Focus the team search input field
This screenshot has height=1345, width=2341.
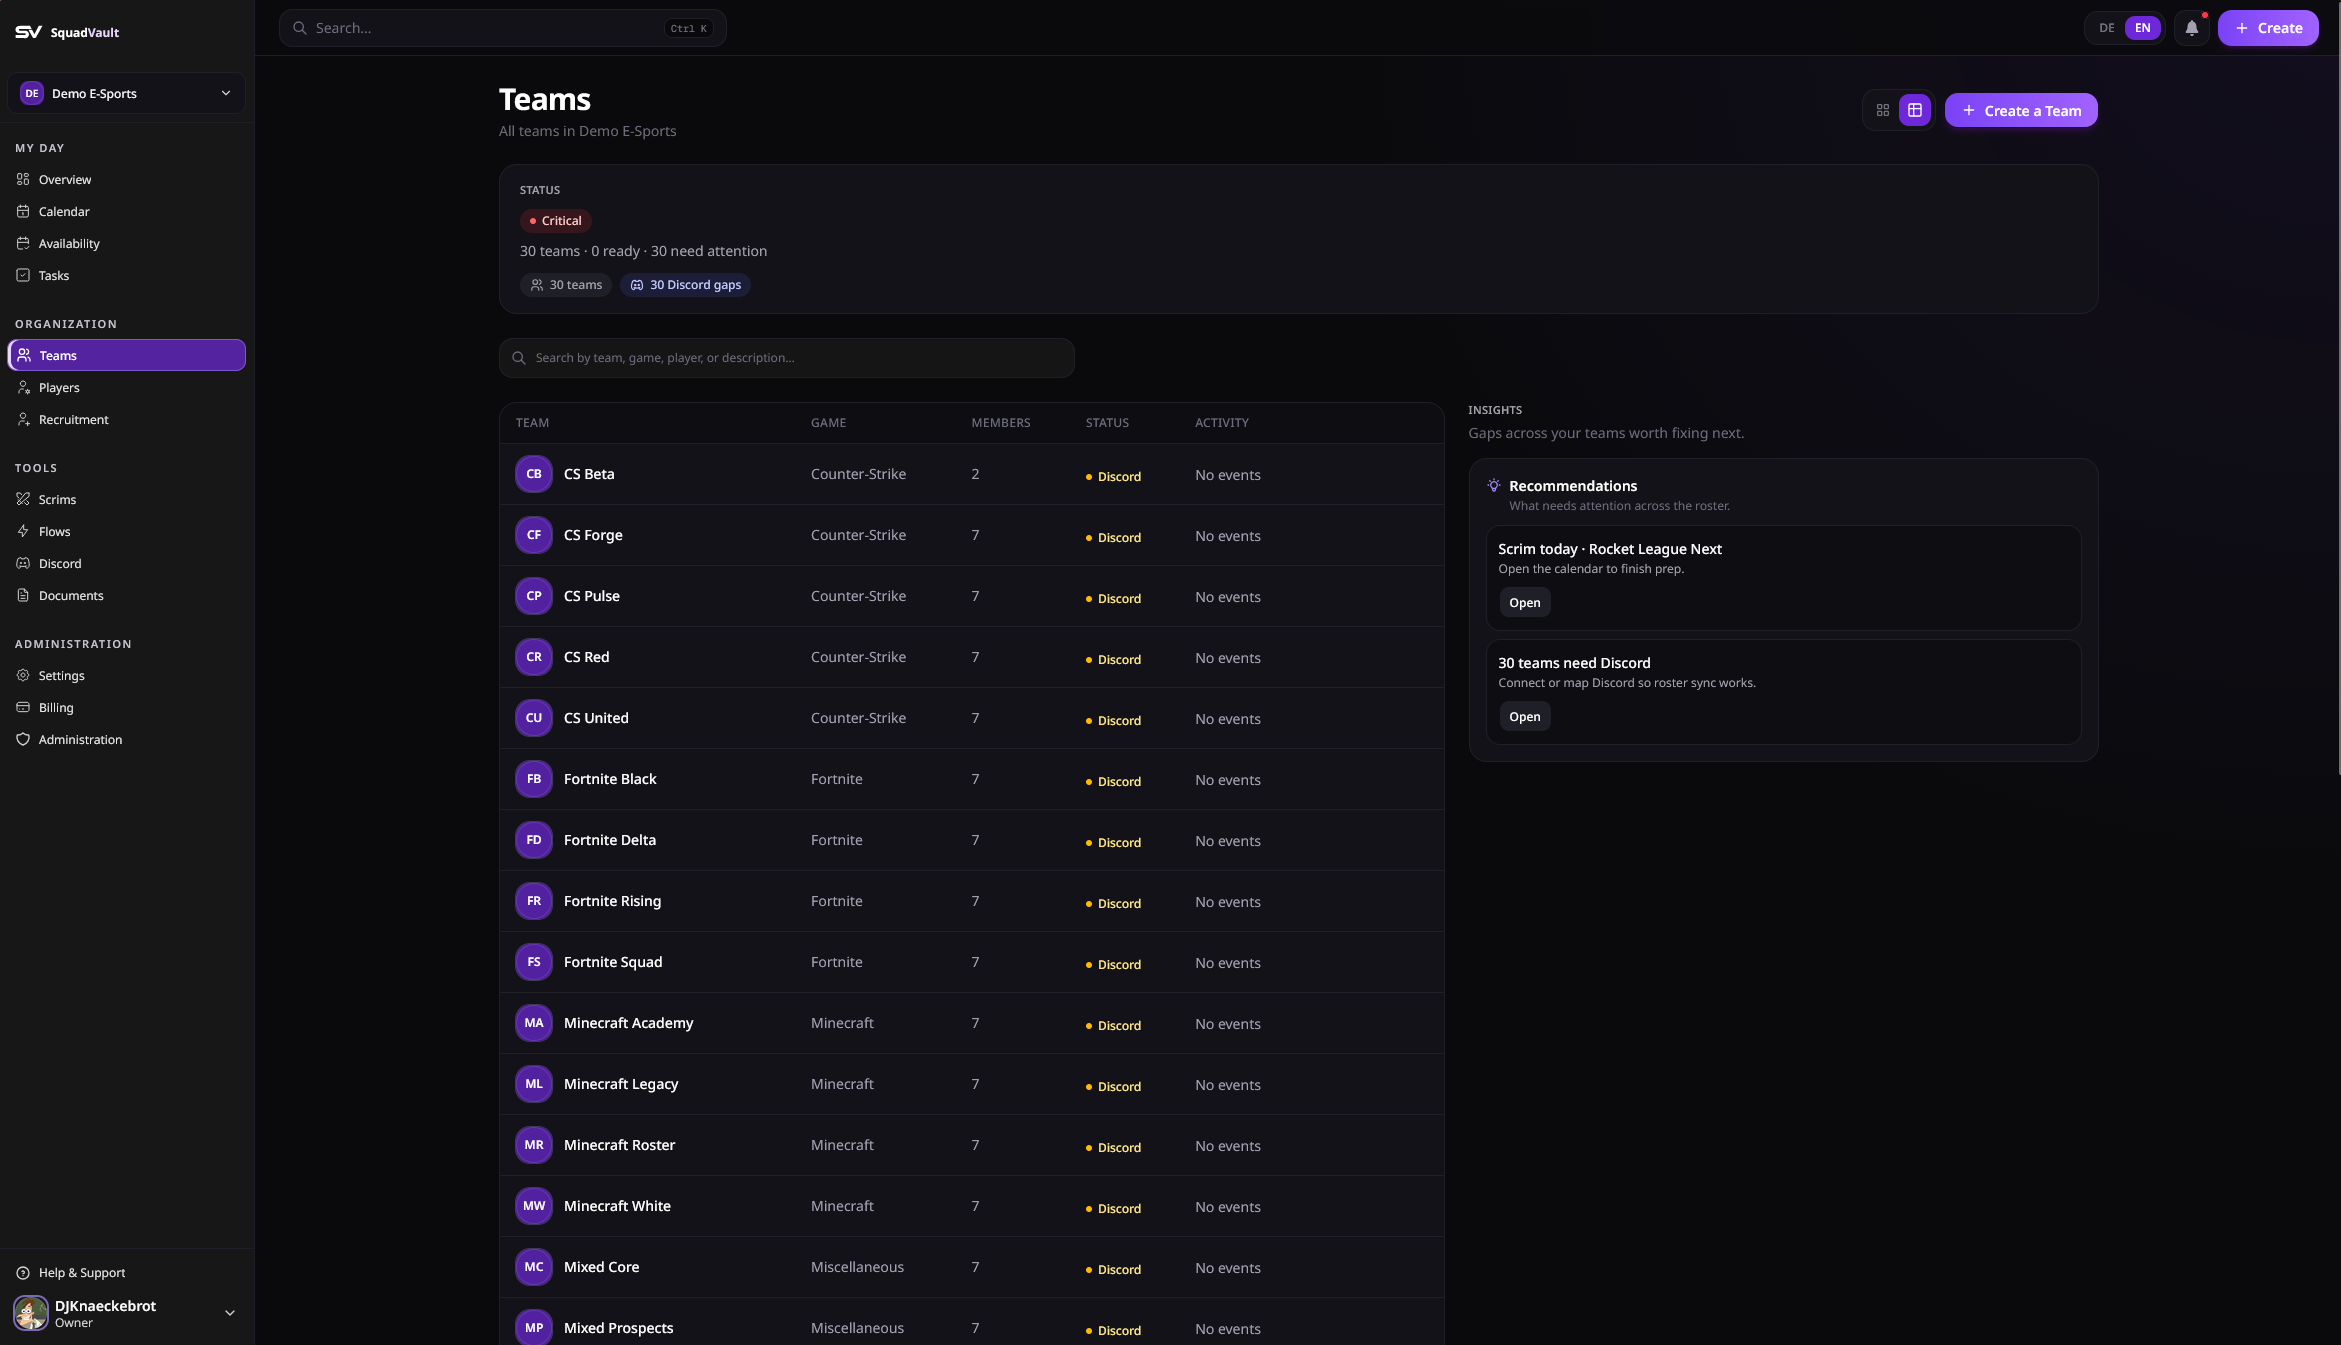tap(786, 358)
